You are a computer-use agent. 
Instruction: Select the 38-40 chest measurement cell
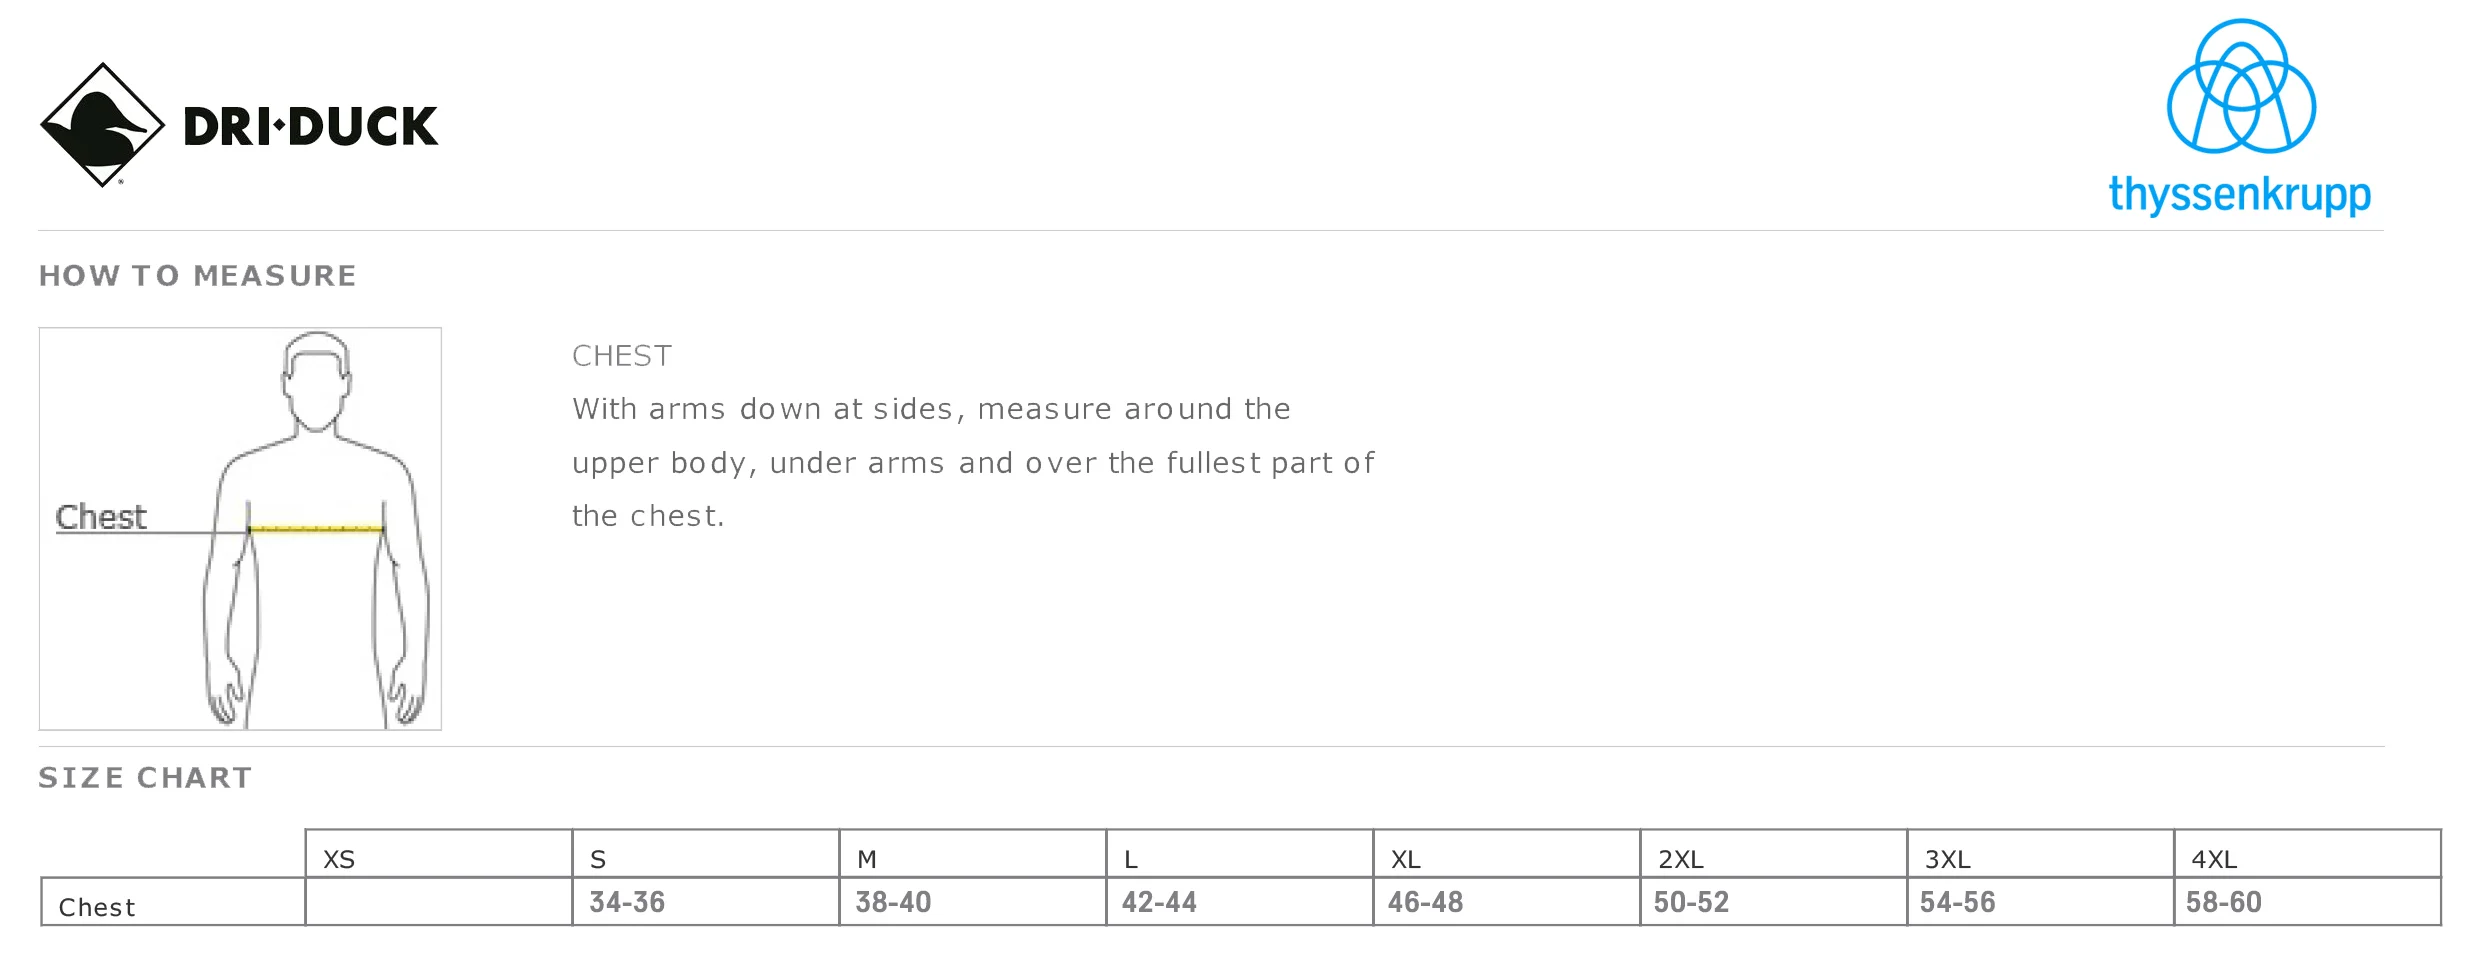pyautogui.click(x=973, y=902)
